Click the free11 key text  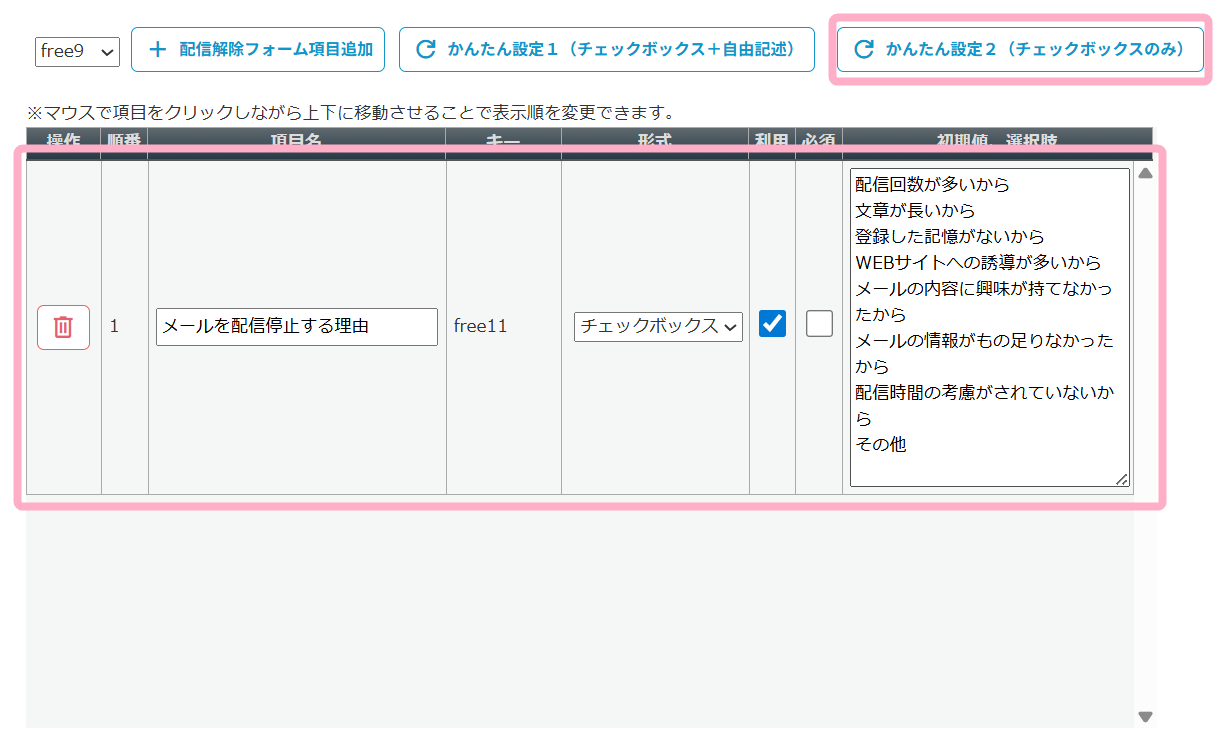(480, 326)
